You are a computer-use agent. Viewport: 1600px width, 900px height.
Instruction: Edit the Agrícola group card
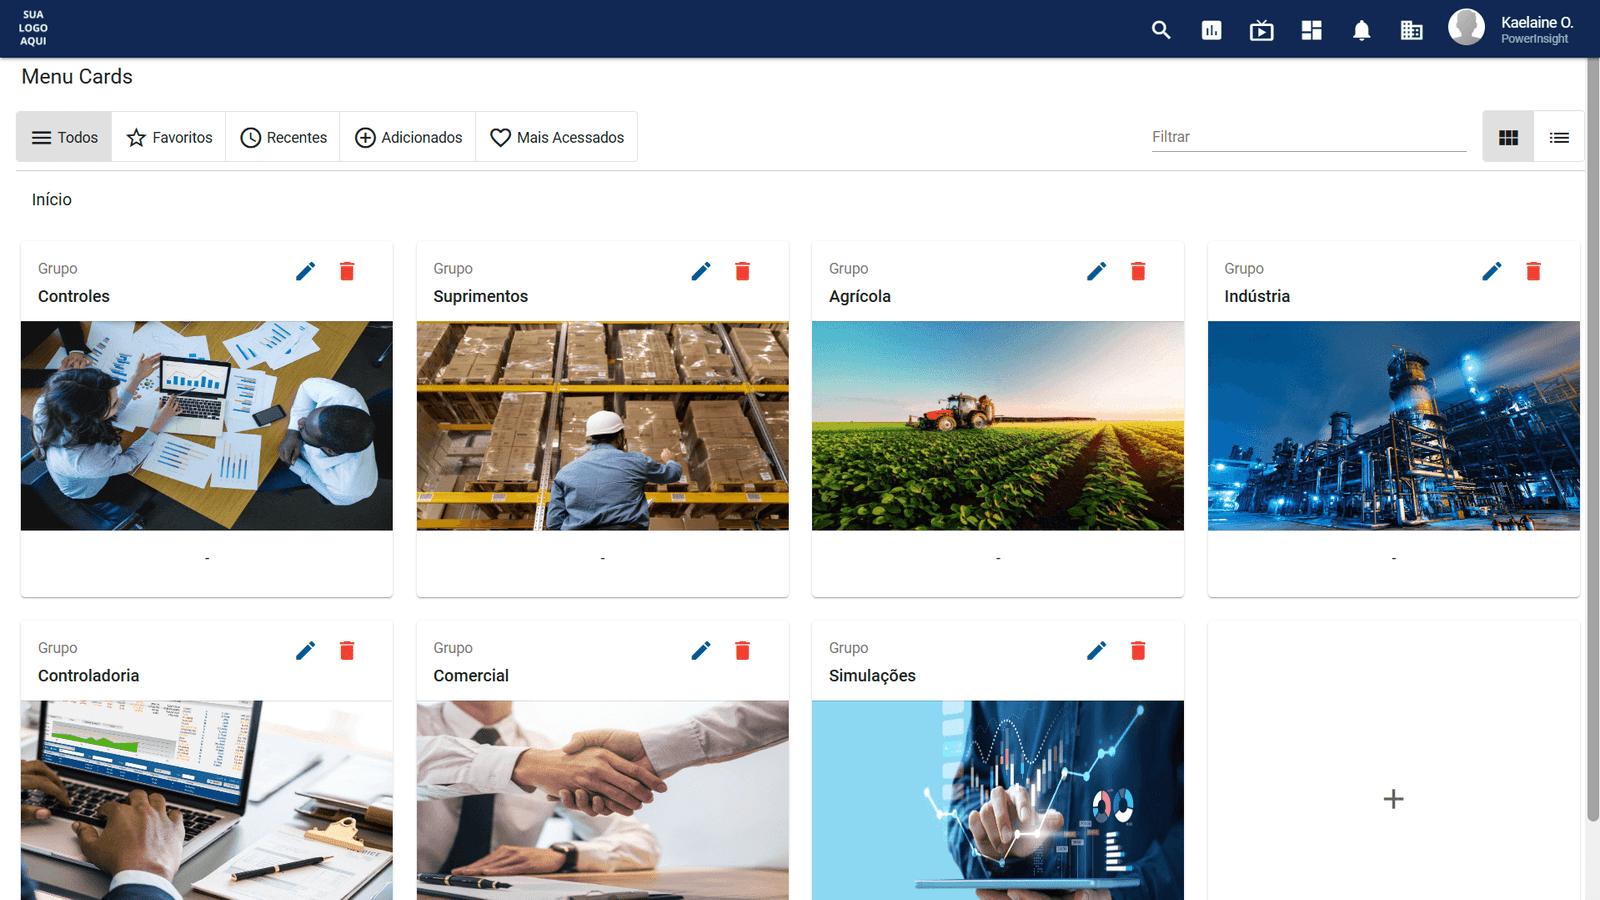(1096, 271)
